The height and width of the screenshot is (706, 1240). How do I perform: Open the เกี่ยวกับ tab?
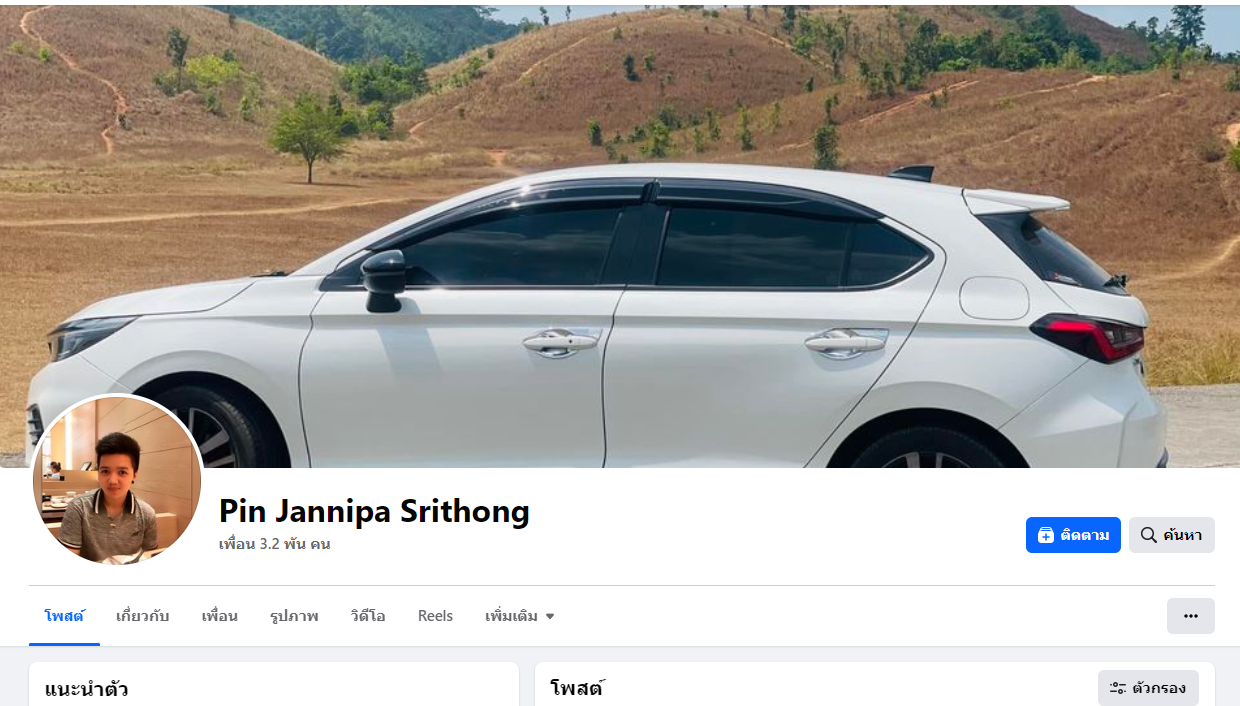(x=142, y=616)
